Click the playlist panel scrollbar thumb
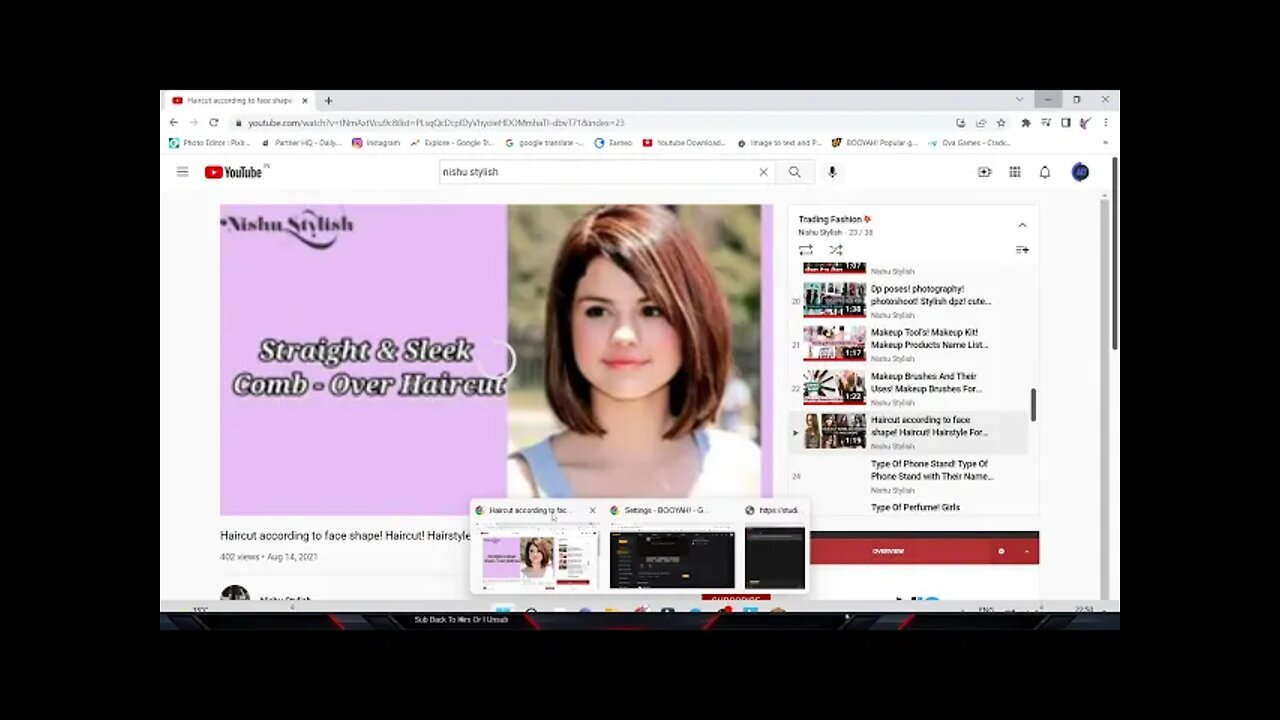Viewport: 1280px width, 720px height. [1033, 405]
